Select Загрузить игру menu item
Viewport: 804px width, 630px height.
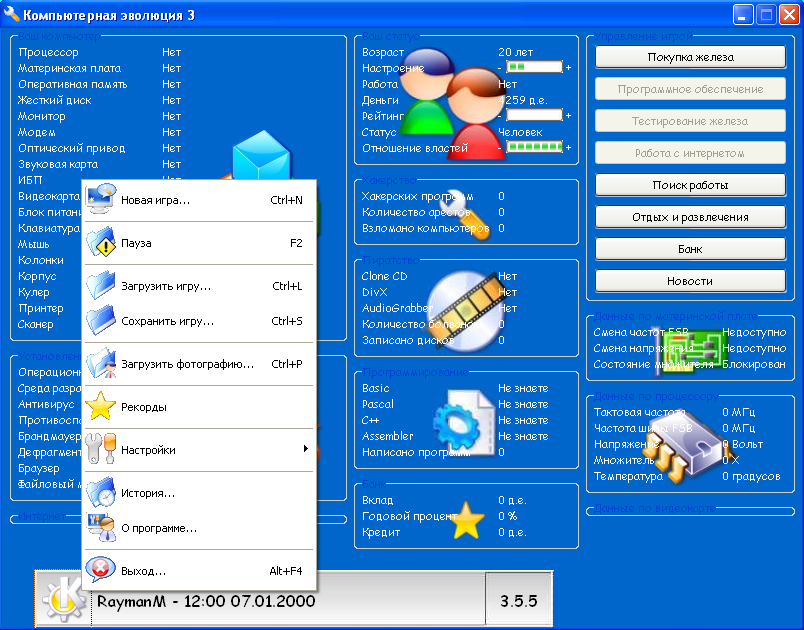pos(199,286)
